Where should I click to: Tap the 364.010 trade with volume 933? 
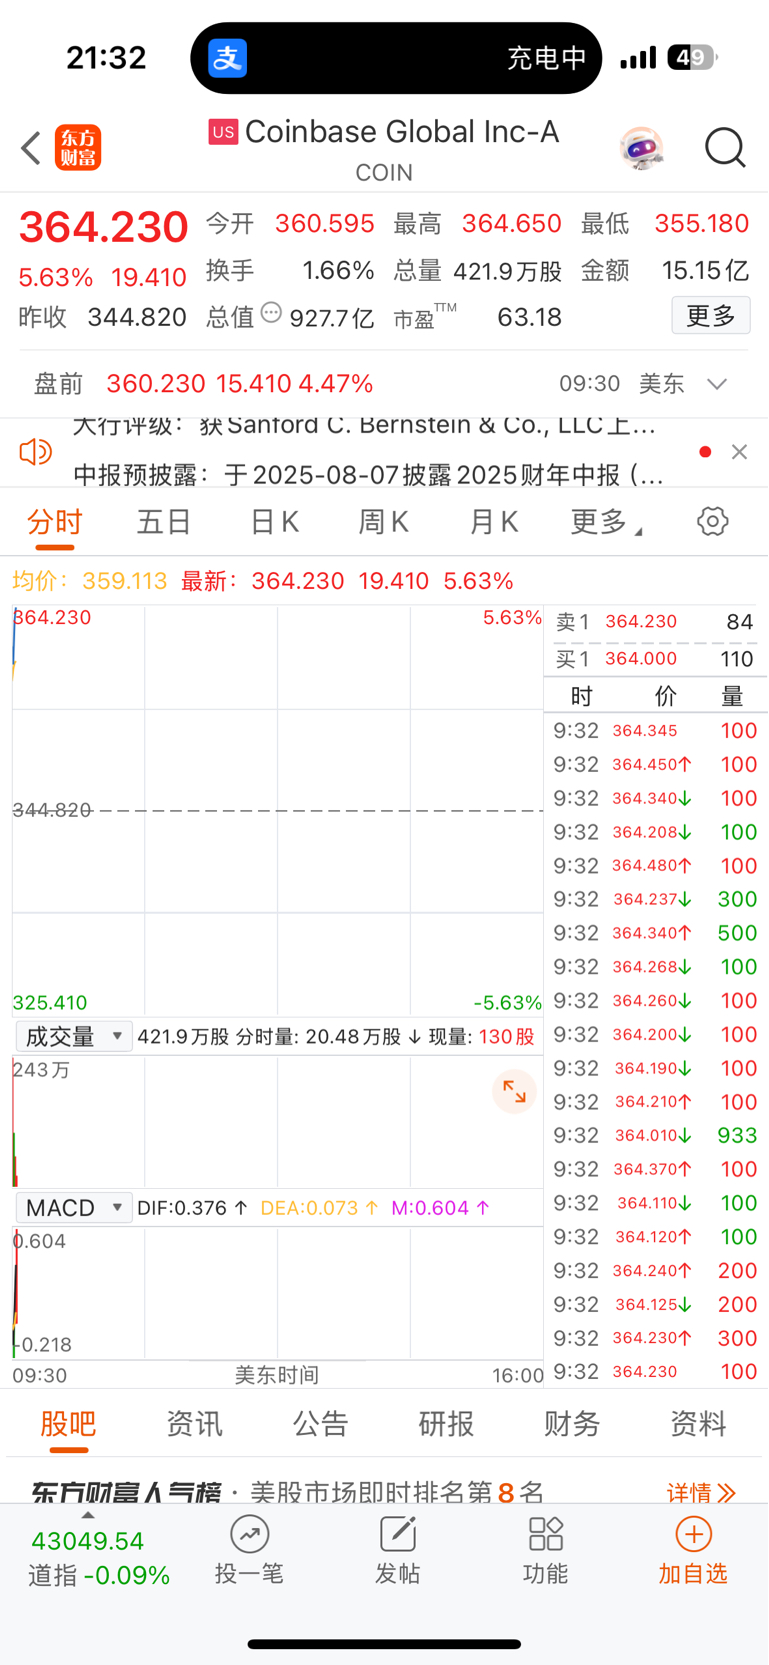[655, 1135]
